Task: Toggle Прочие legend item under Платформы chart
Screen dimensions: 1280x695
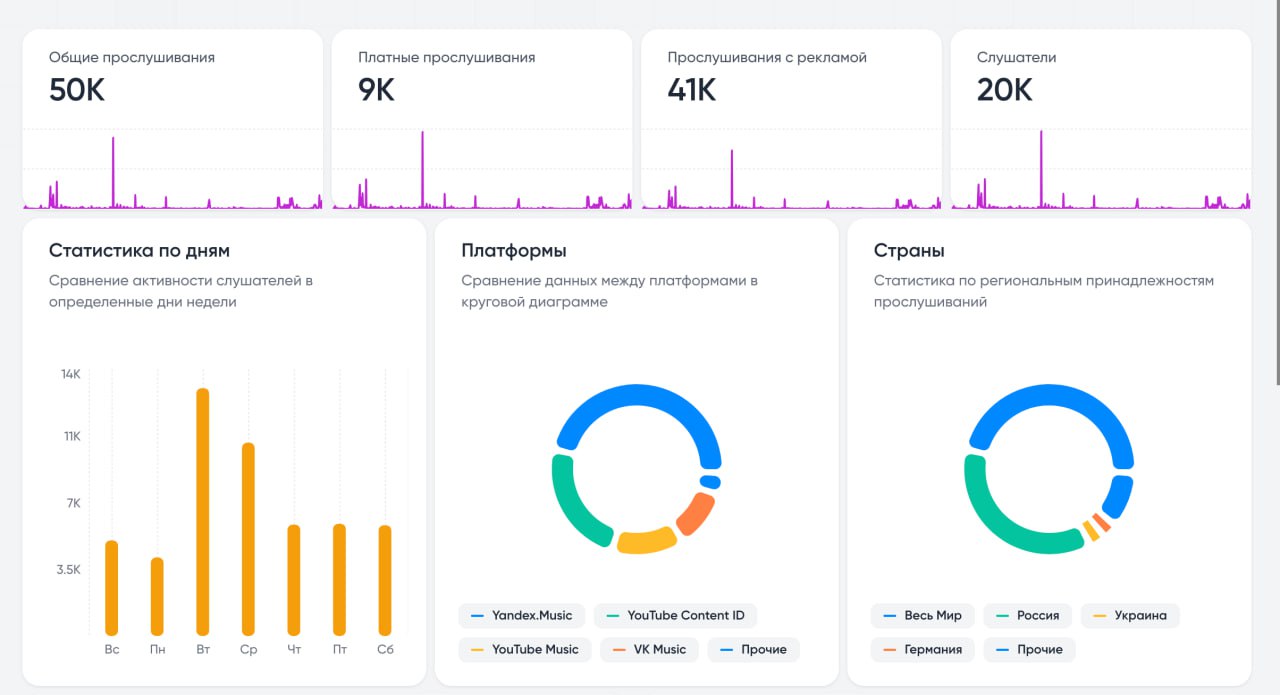Action: [x=753, y=649]
